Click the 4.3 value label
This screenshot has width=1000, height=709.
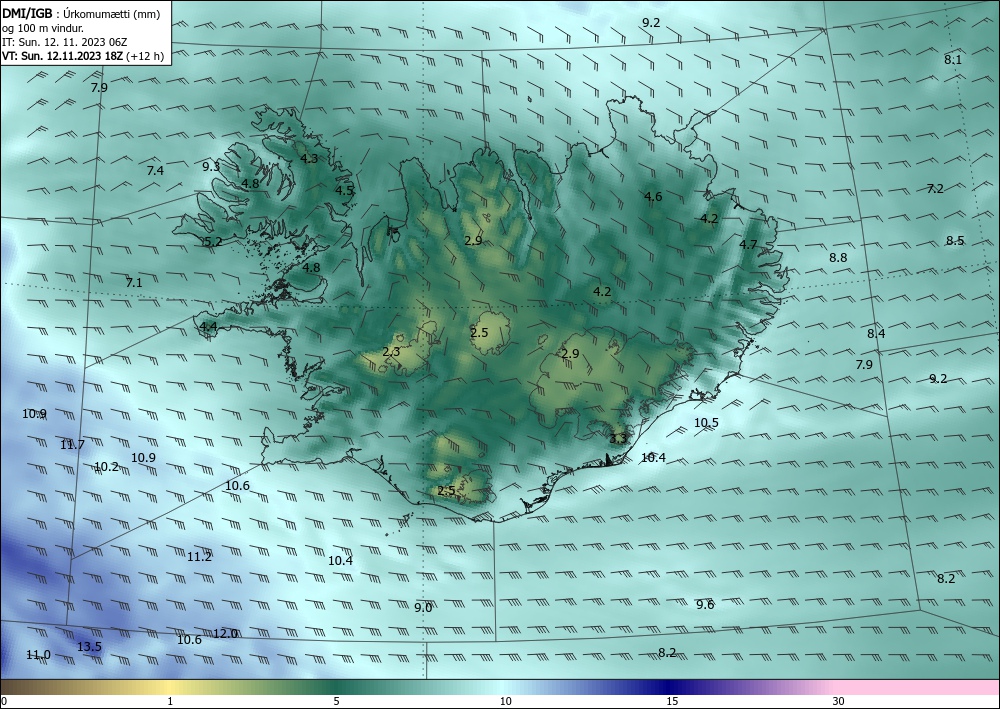309,159
